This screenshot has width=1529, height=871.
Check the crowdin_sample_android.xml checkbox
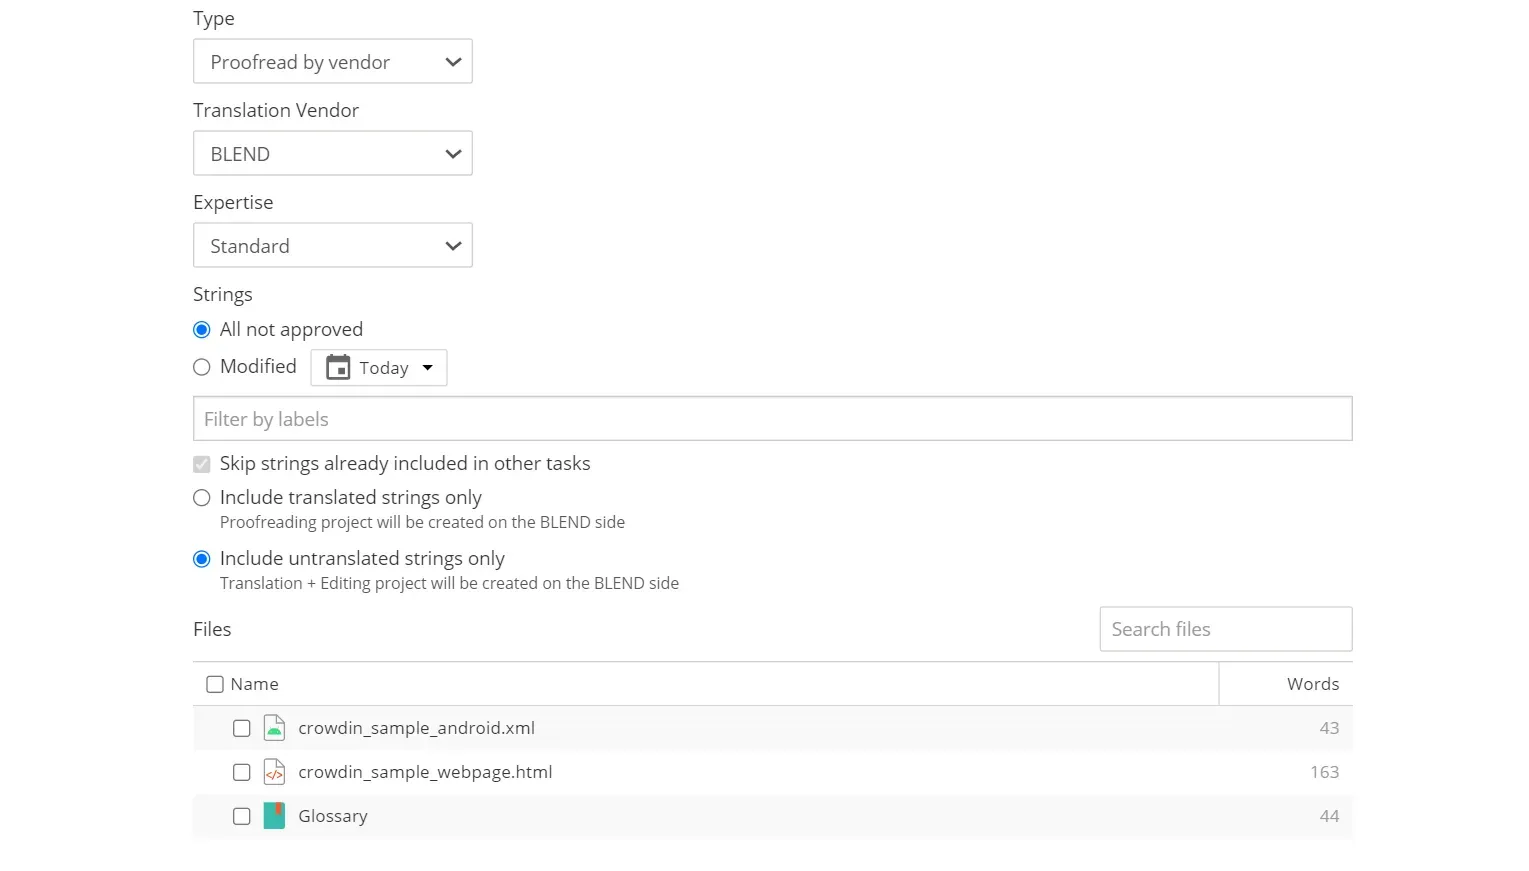point(241,728)
